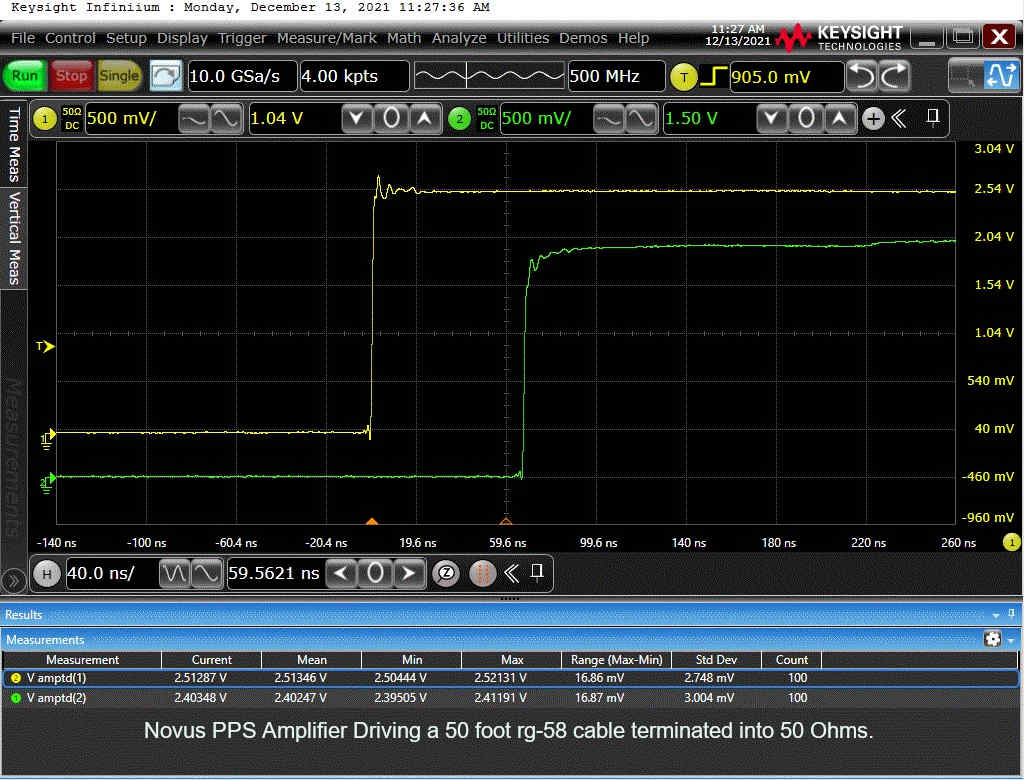Click the Single acquisition button

tap(119, 76)
